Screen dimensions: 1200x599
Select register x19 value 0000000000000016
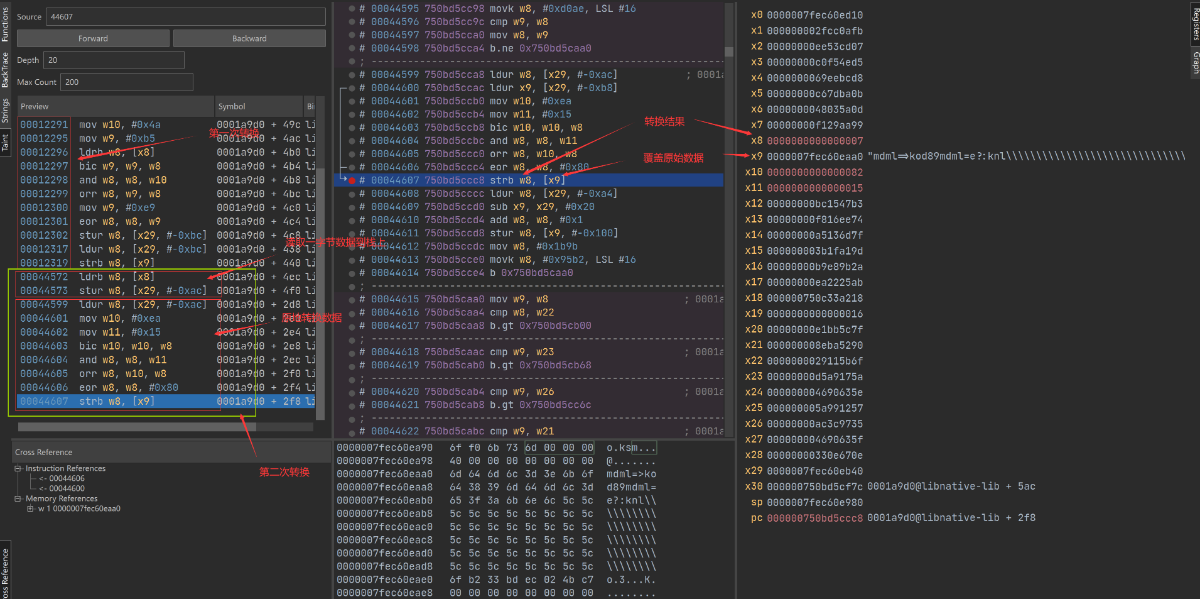click(814, 313)
